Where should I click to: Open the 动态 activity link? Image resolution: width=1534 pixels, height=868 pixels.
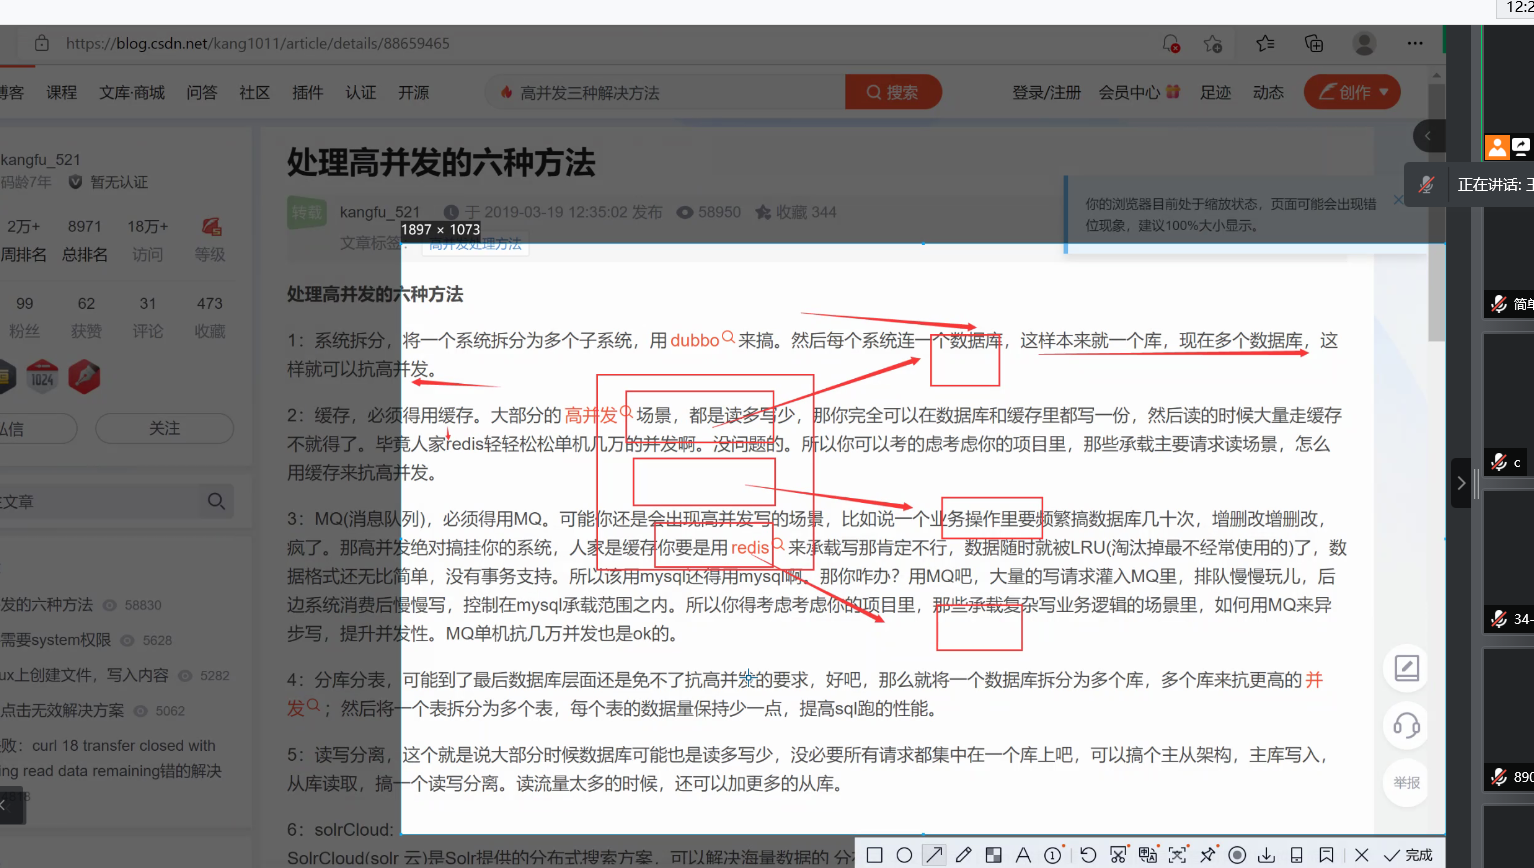[1269, 92]
